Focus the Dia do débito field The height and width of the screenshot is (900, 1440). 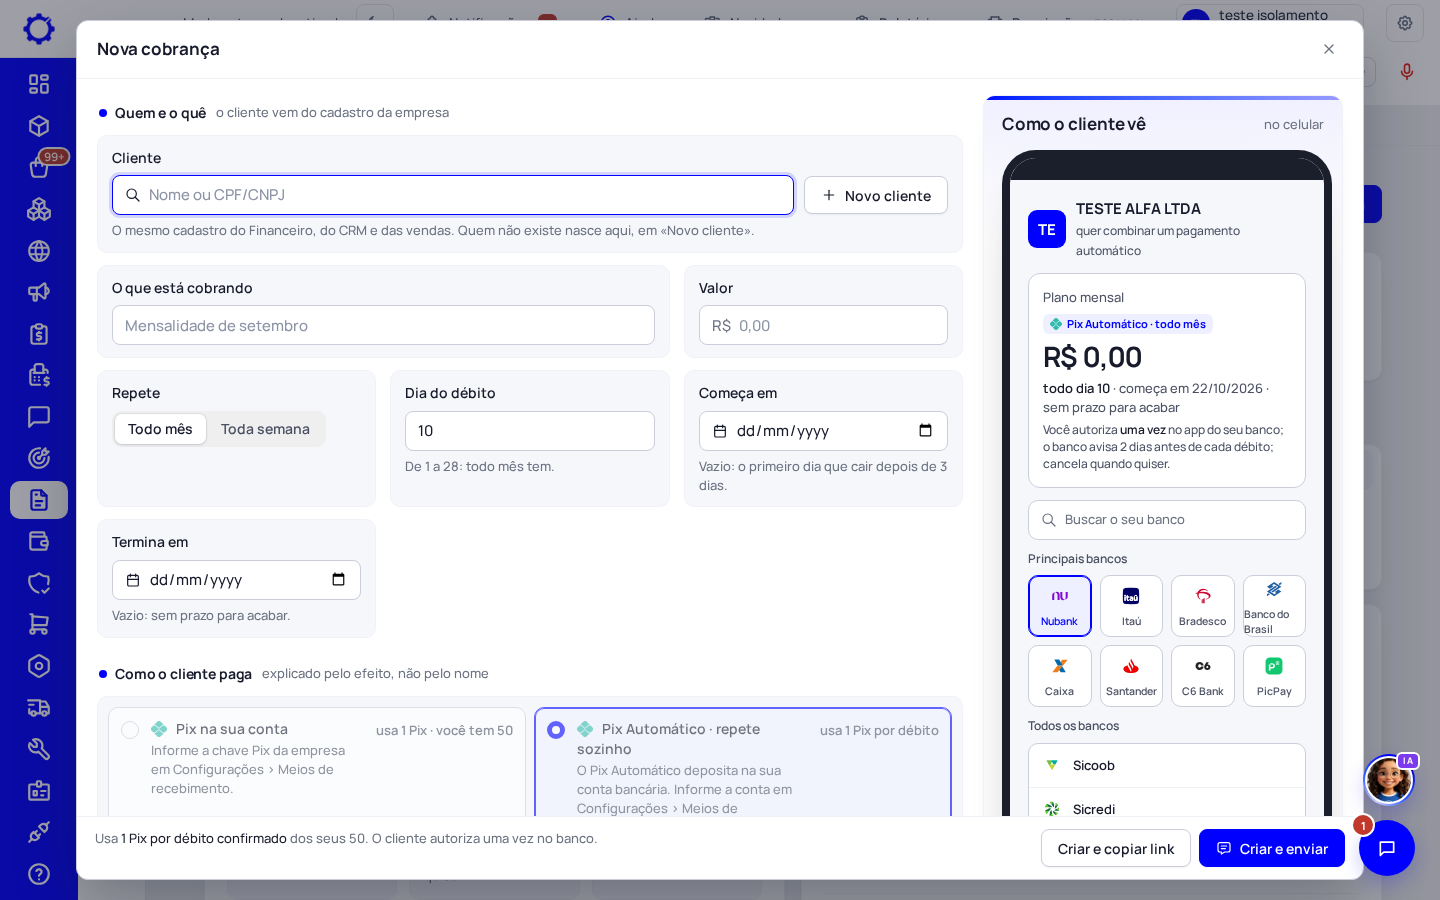[x=530, y=431]
